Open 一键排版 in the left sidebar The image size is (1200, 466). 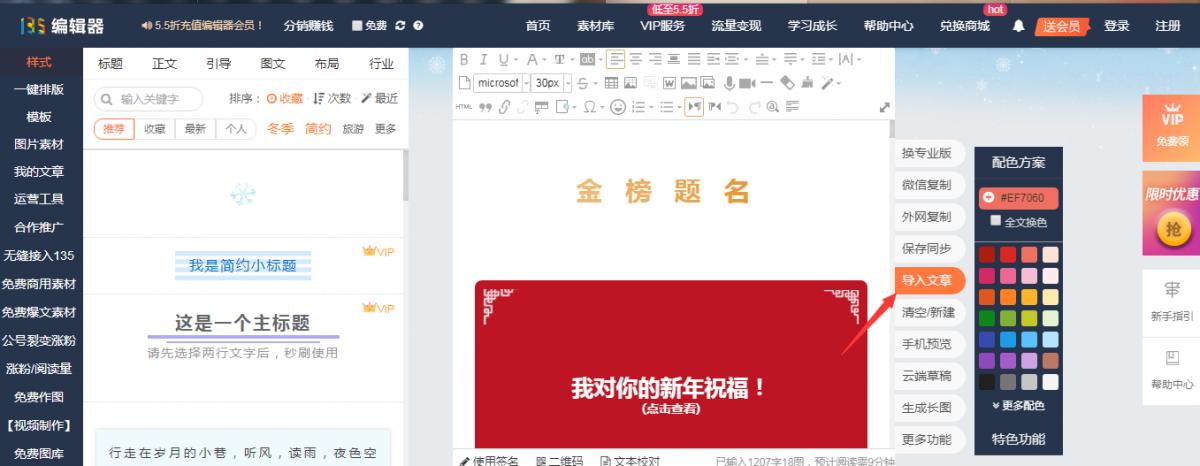pos(39,89)
